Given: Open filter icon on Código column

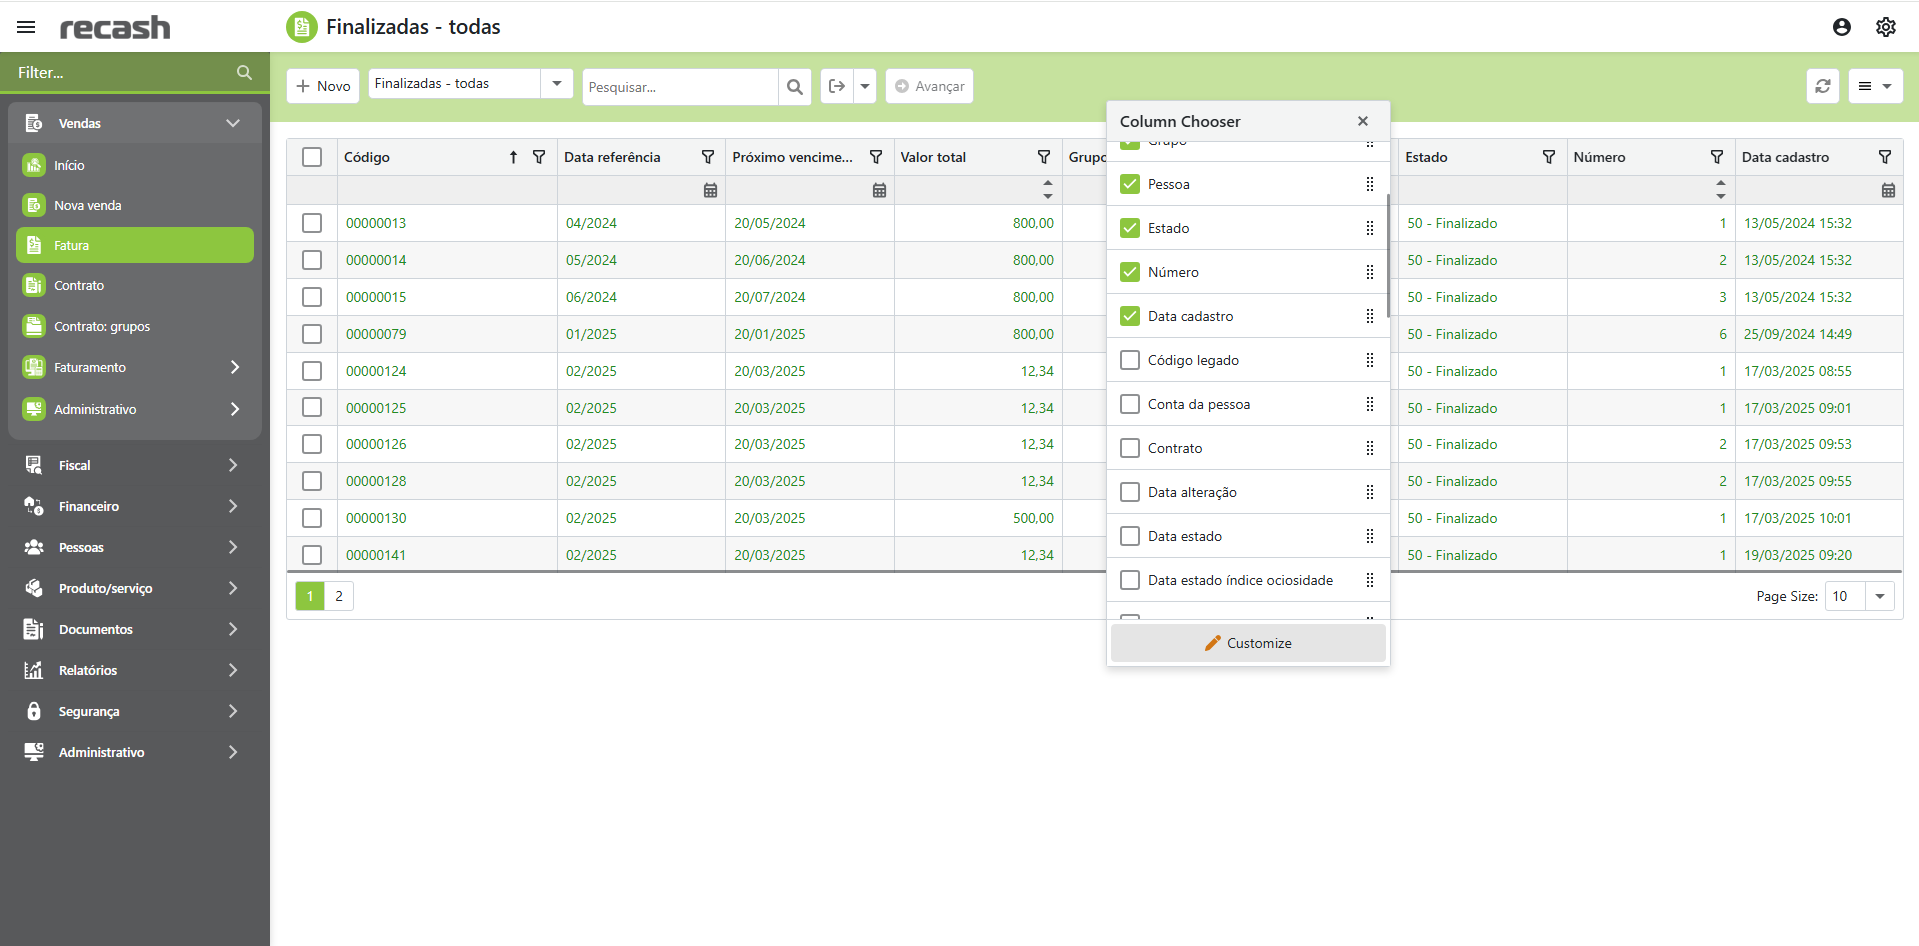Looking at the screenshot, I should coord(539,157).
